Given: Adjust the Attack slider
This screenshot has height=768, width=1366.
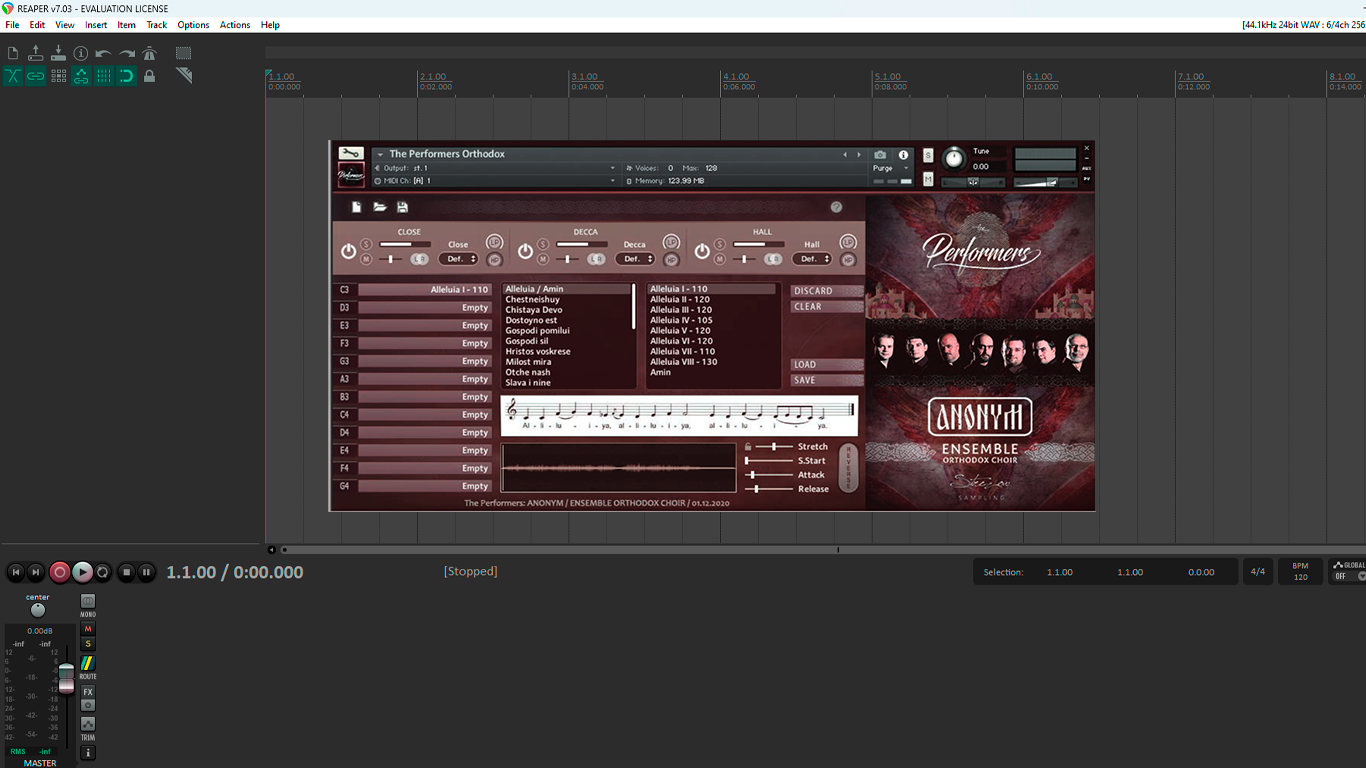Looking at the screenshot, I should pos(768,475).
